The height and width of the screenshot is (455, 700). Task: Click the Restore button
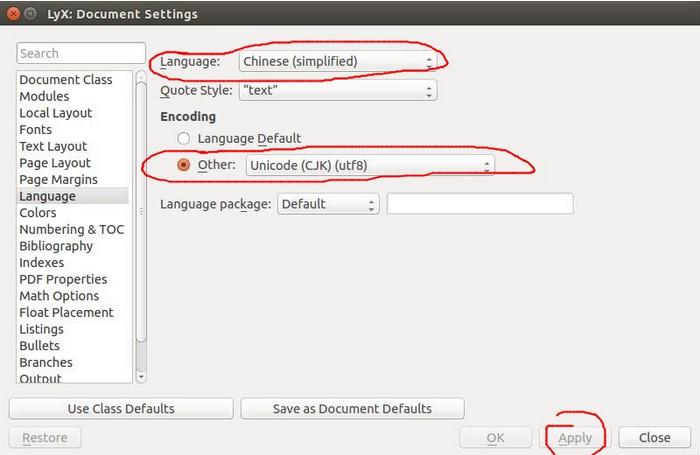45,438
